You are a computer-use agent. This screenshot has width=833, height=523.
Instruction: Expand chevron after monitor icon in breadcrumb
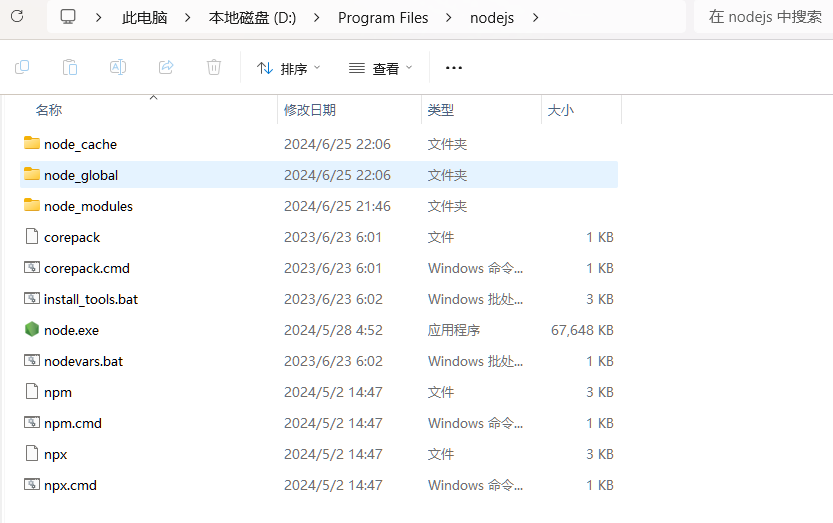98,18
